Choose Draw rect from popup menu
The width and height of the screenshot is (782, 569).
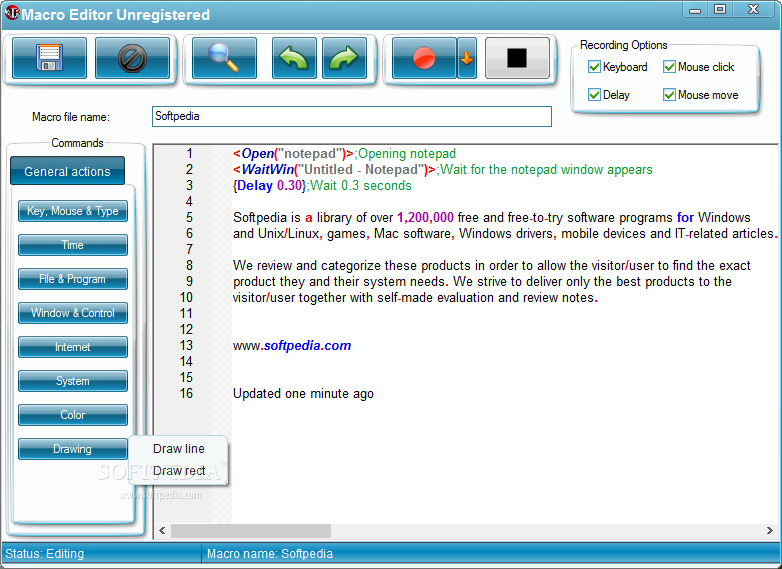pyautogui.click(x=179, y=470)
